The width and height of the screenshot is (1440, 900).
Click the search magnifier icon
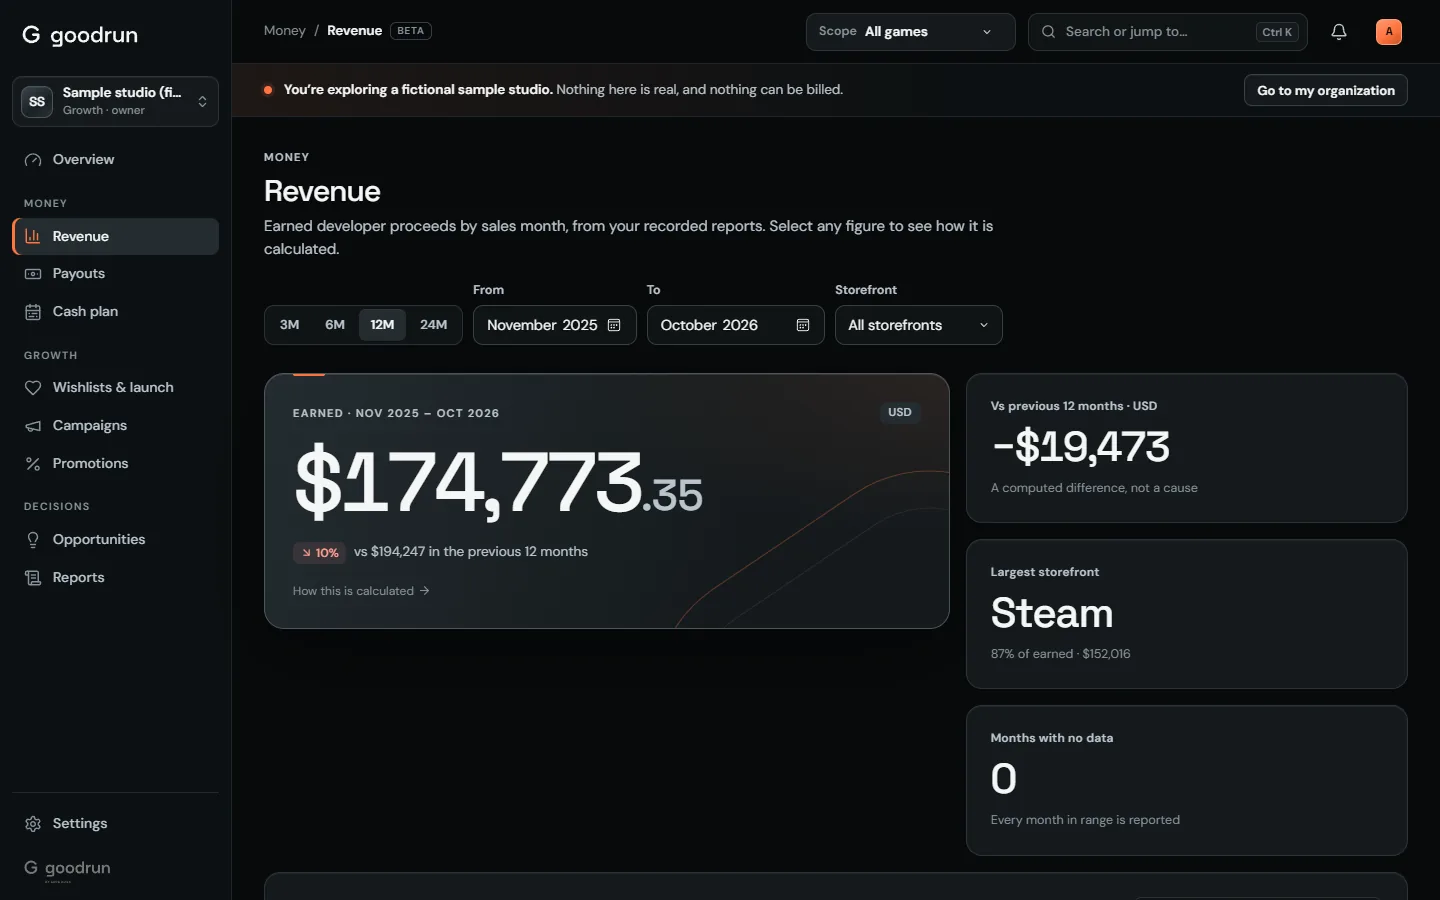tap(1048, 32)
